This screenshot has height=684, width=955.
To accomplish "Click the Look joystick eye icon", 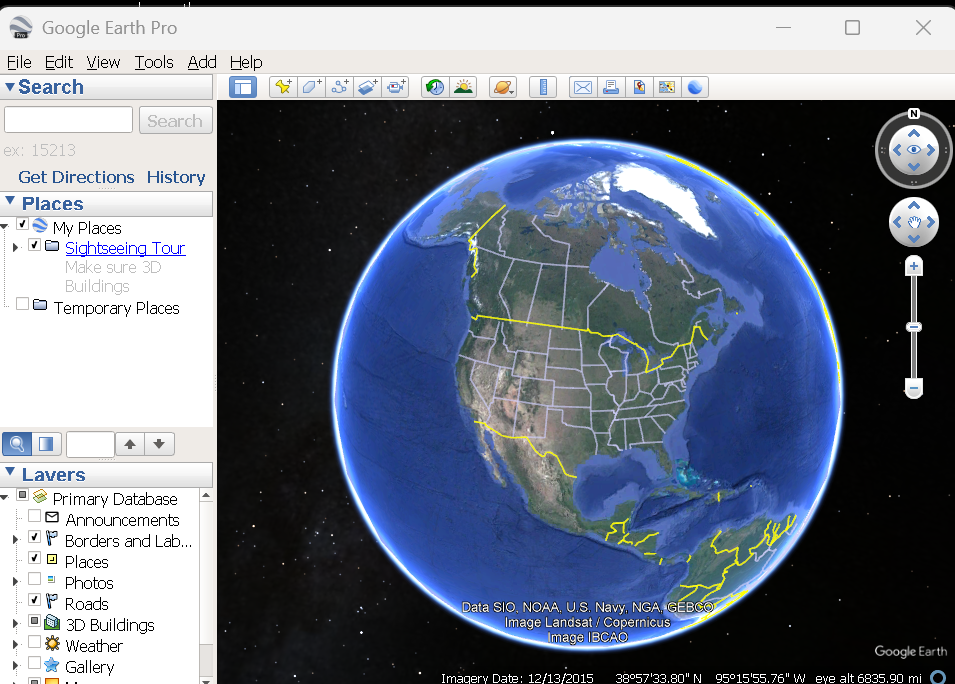I will tap(914, 150).
